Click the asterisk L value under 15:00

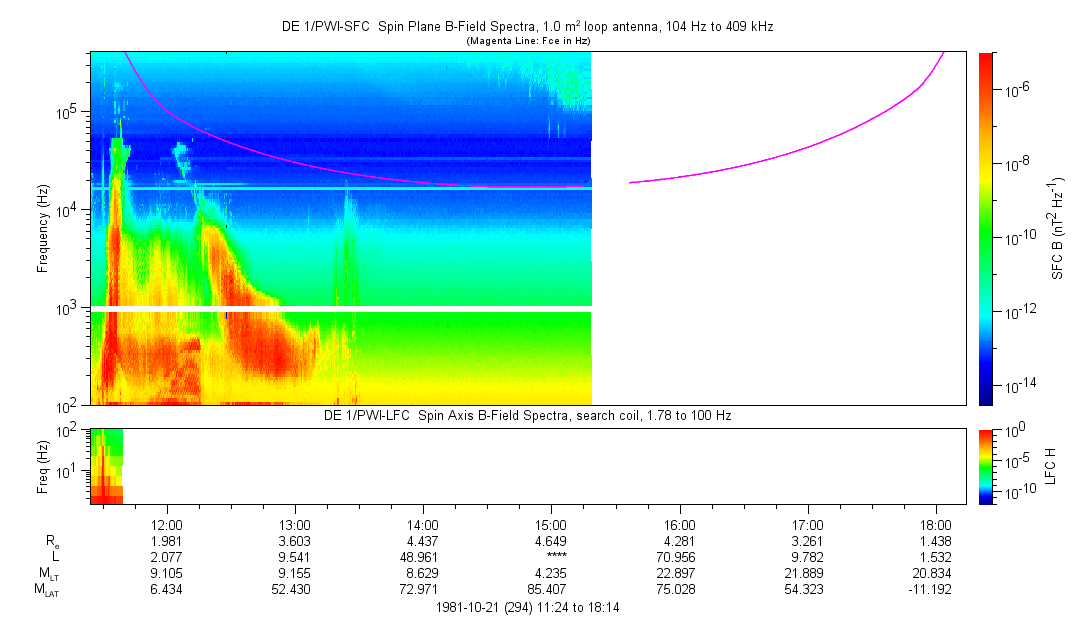(x=551, y=557)
